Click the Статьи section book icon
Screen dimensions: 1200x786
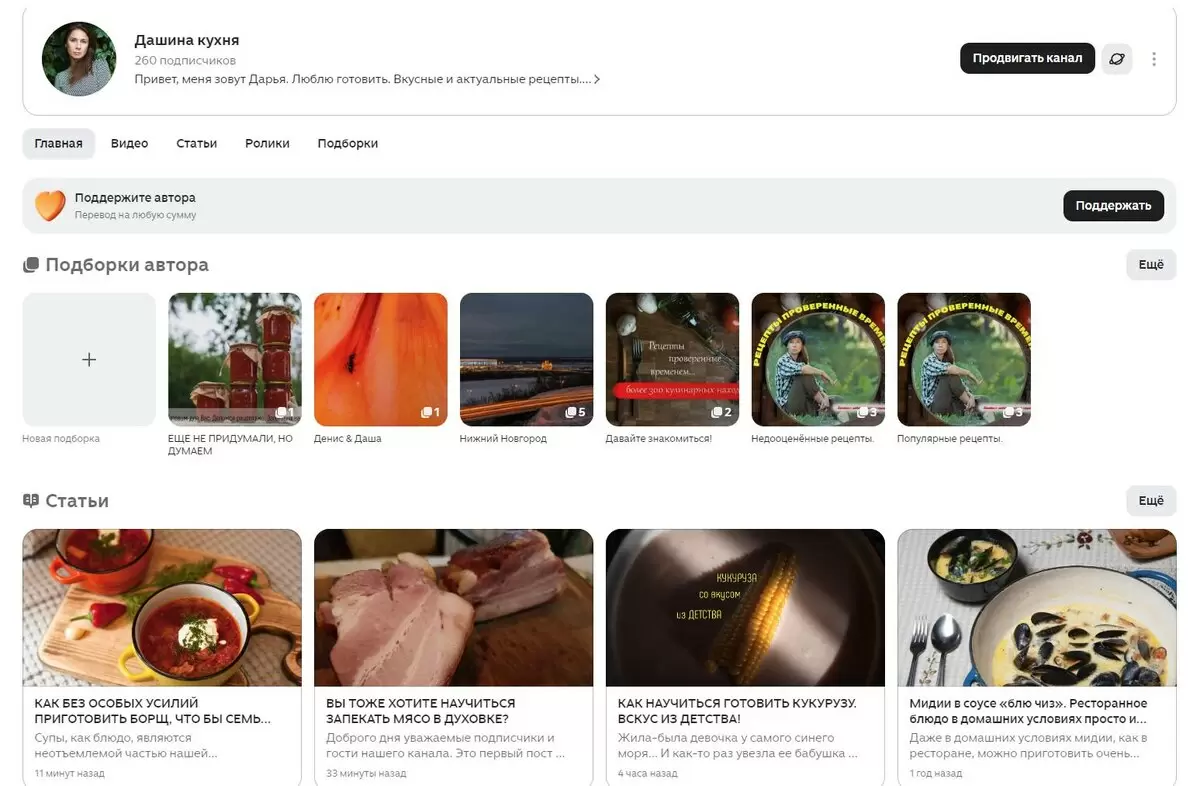point(31,500)
